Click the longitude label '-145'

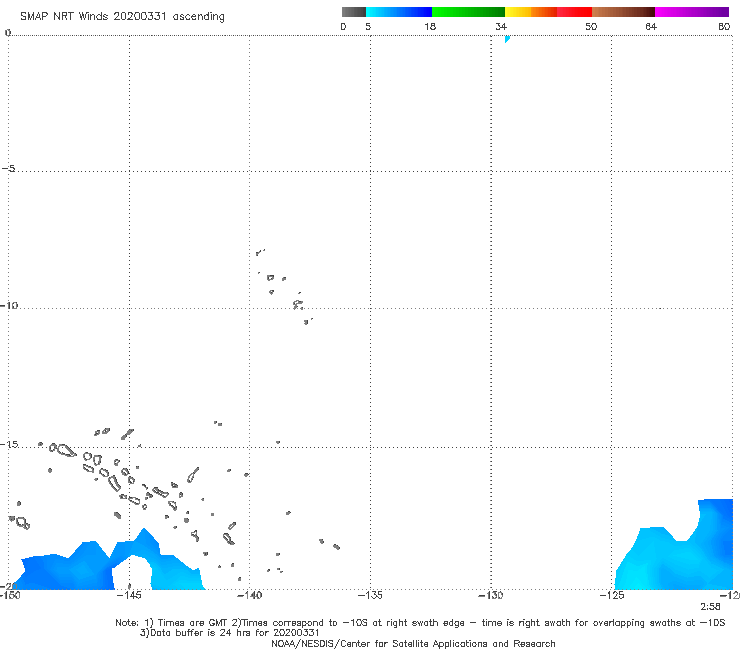[x=128, y=595]
